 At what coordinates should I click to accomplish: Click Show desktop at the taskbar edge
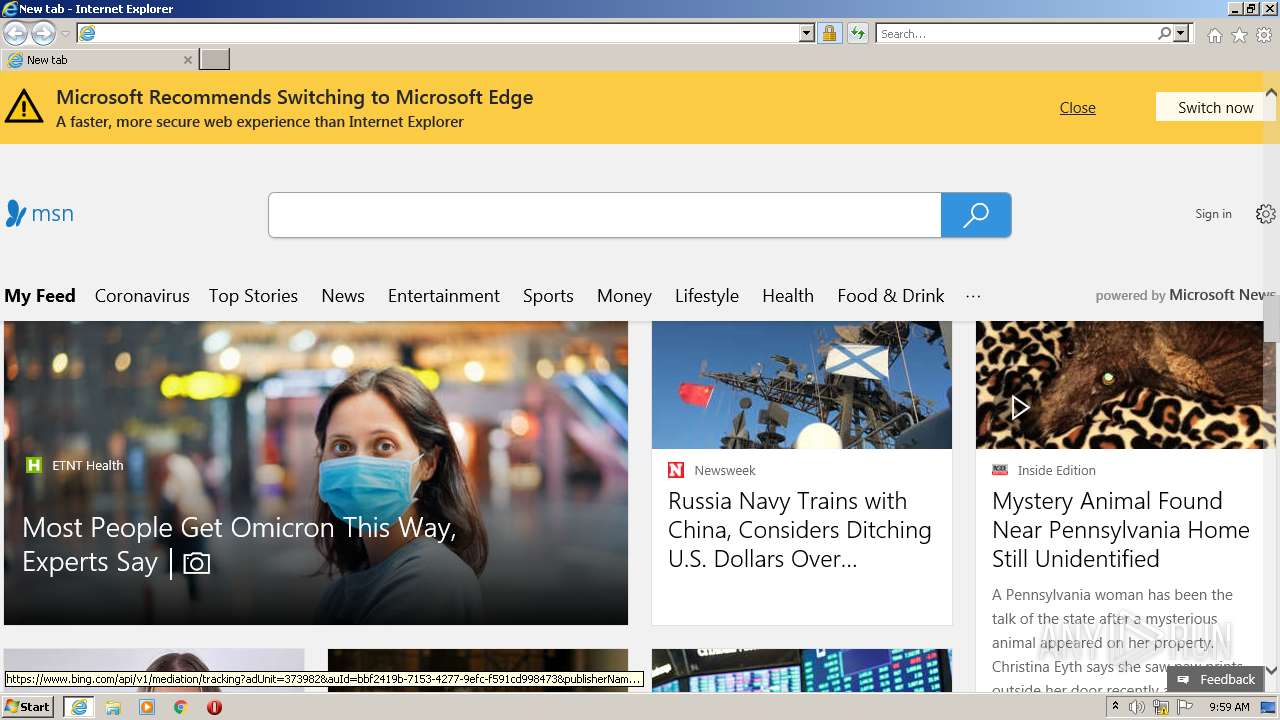1269,707
